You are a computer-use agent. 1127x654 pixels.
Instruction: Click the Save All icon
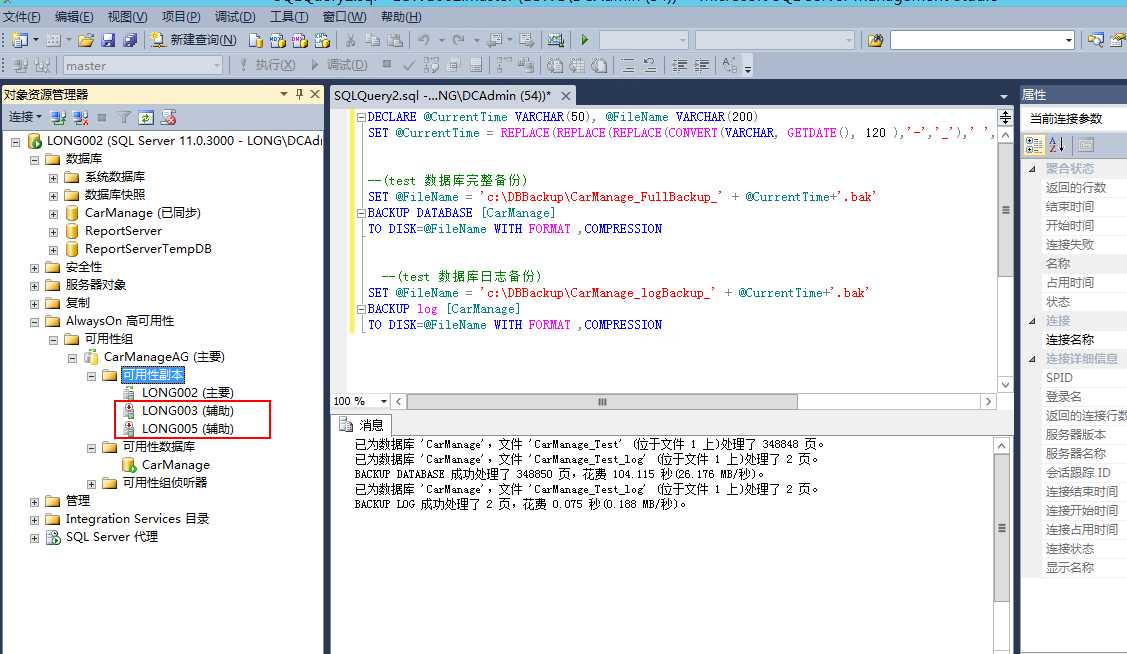tap(129, 40)
